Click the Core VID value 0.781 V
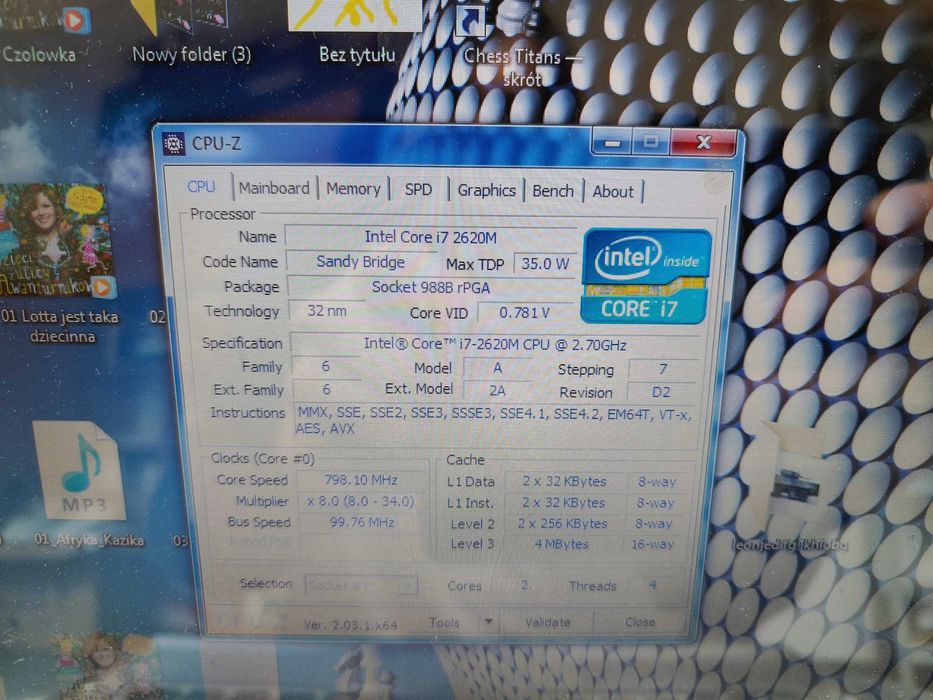The image size is (933, 700). tap(525, 312)
